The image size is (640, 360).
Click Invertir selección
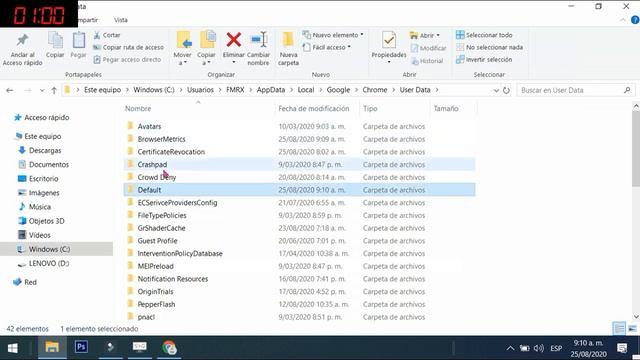click(x=484, y=60)
